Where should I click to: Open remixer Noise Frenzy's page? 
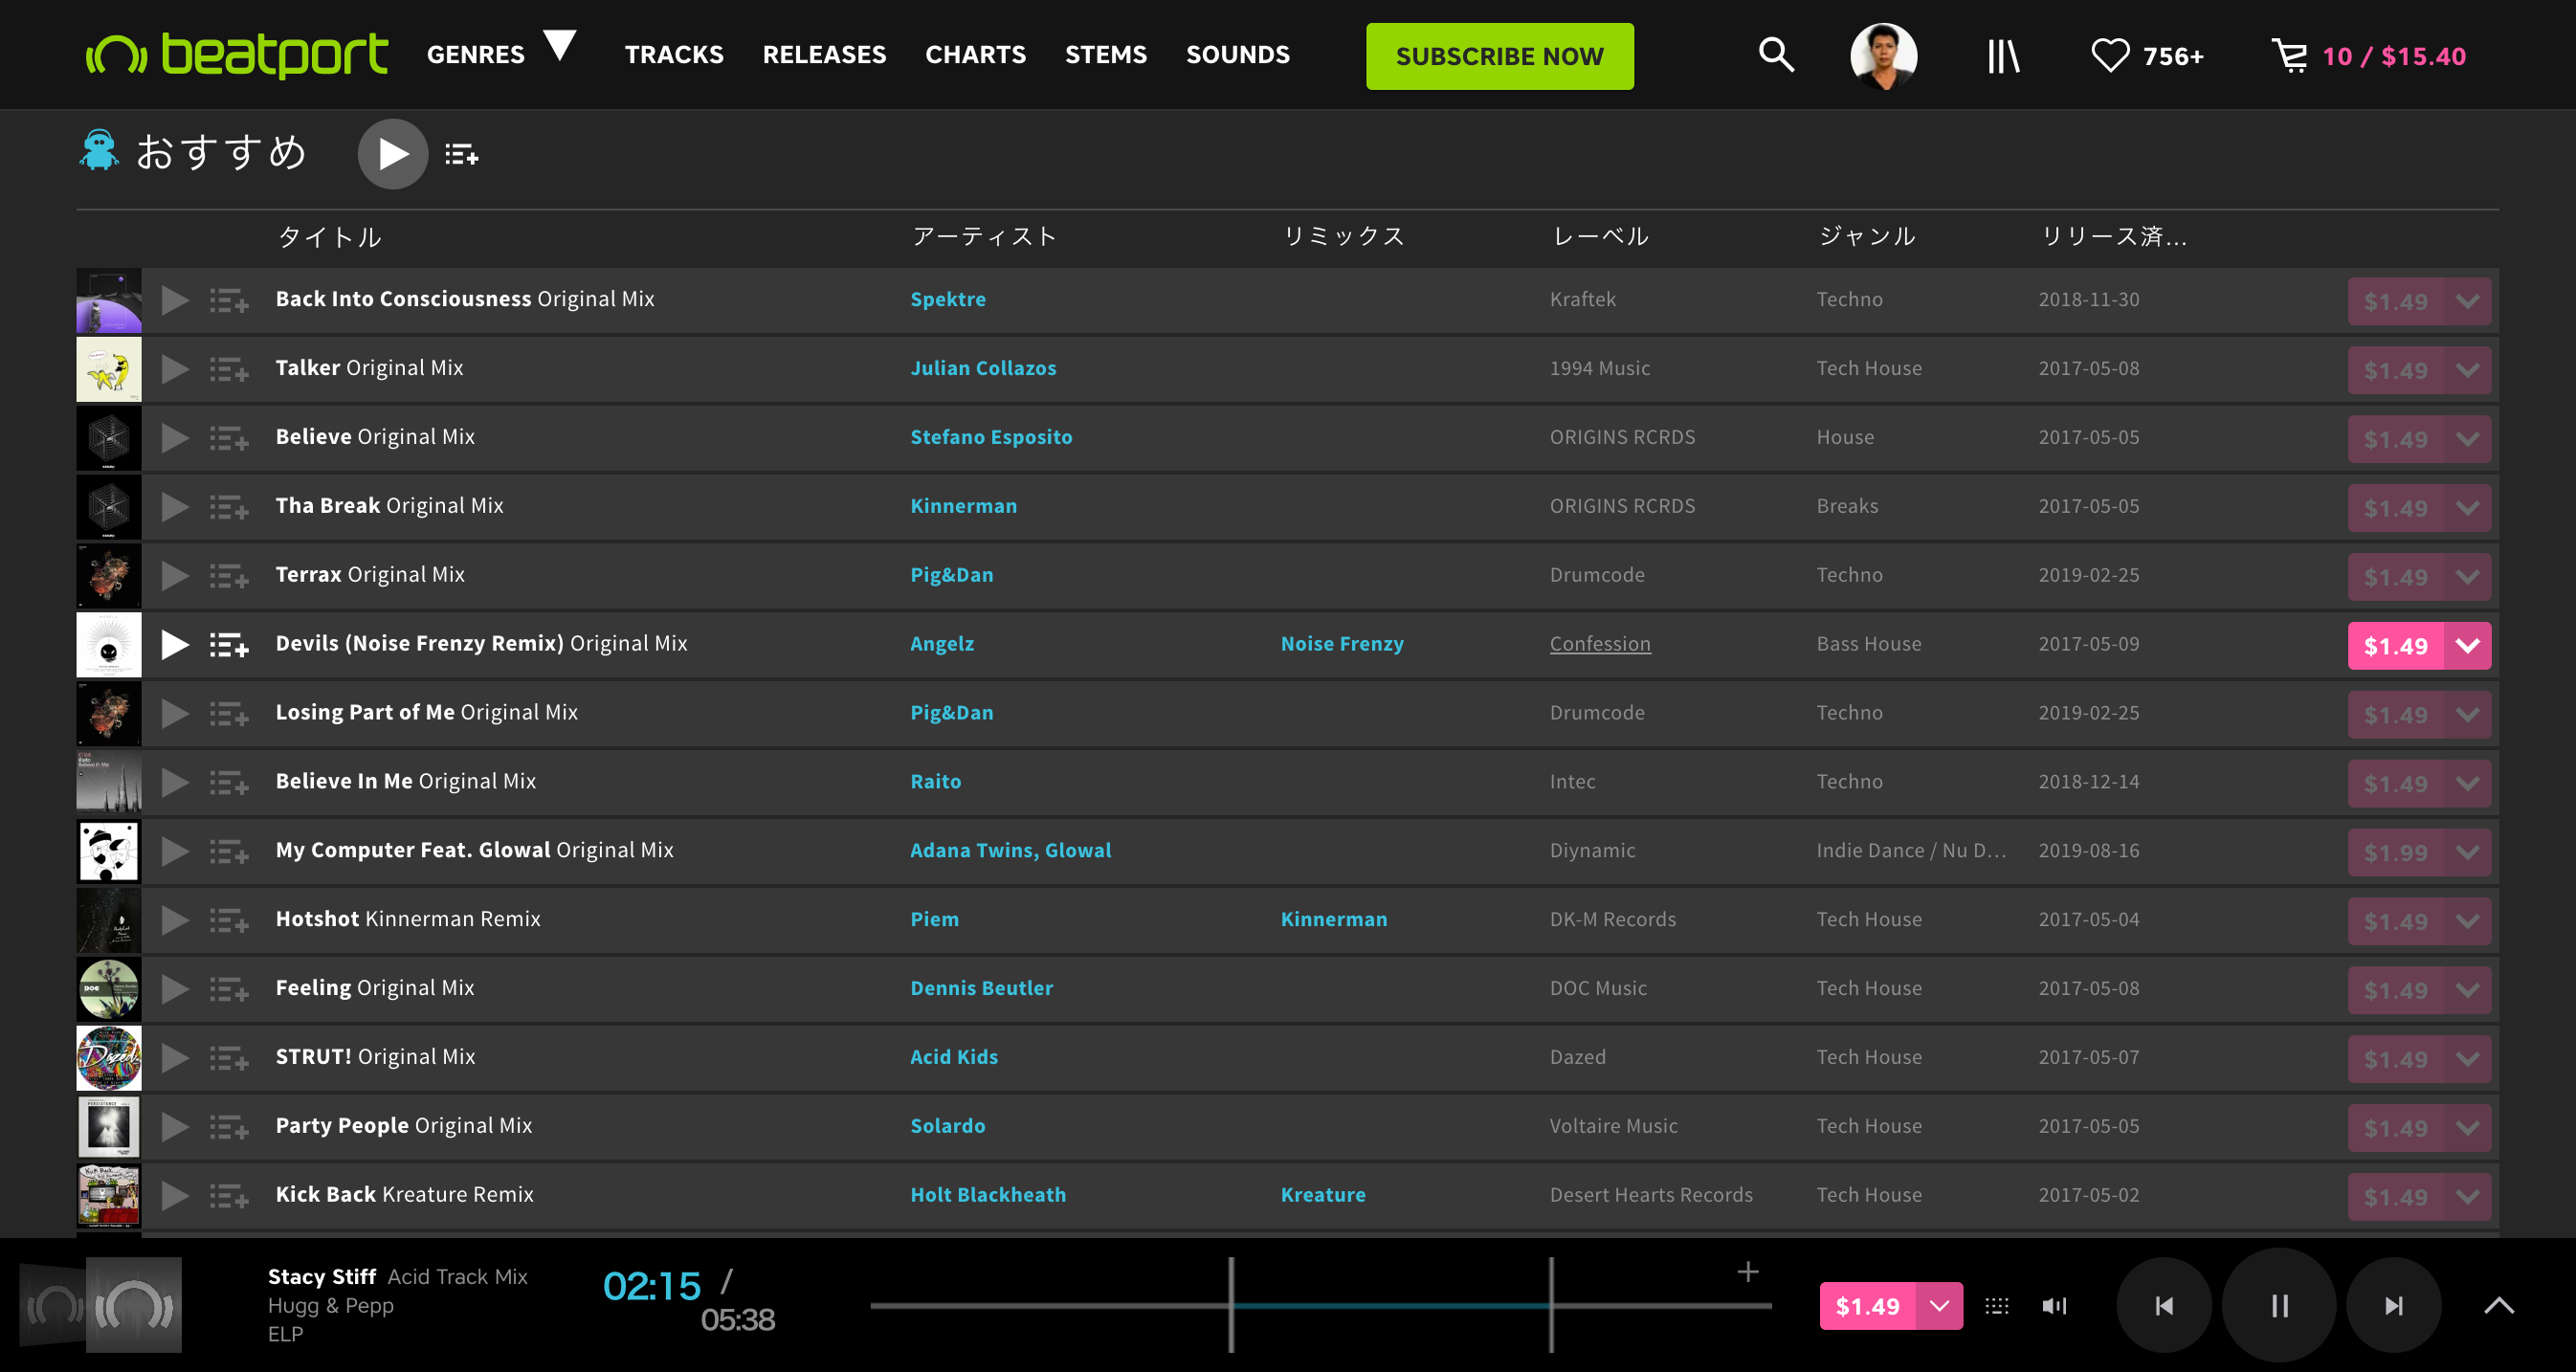coord(1342,645)
